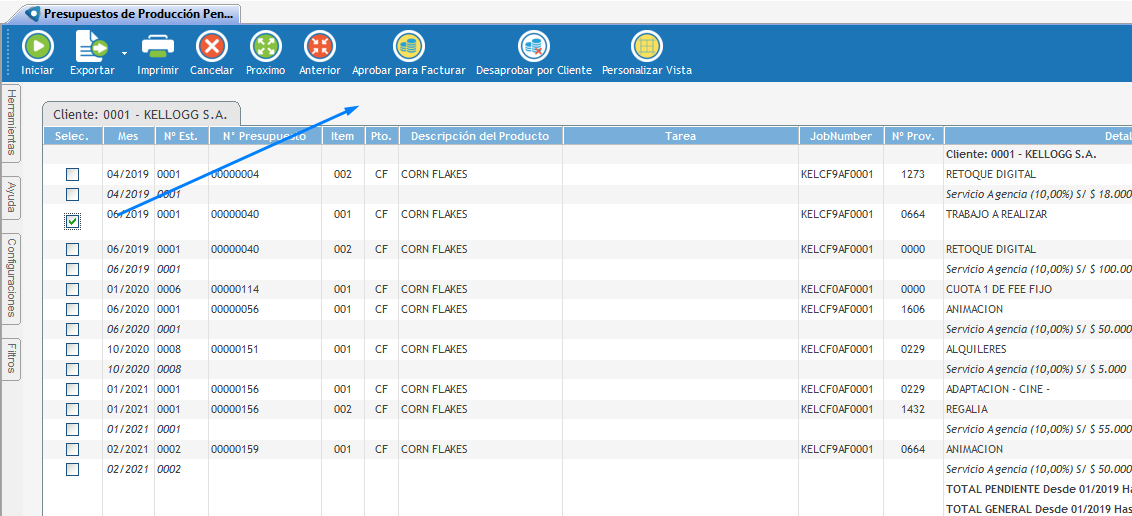
Task: Open the Configuraciones side tab
Action: pyautogui.click(x=11, y=275)
